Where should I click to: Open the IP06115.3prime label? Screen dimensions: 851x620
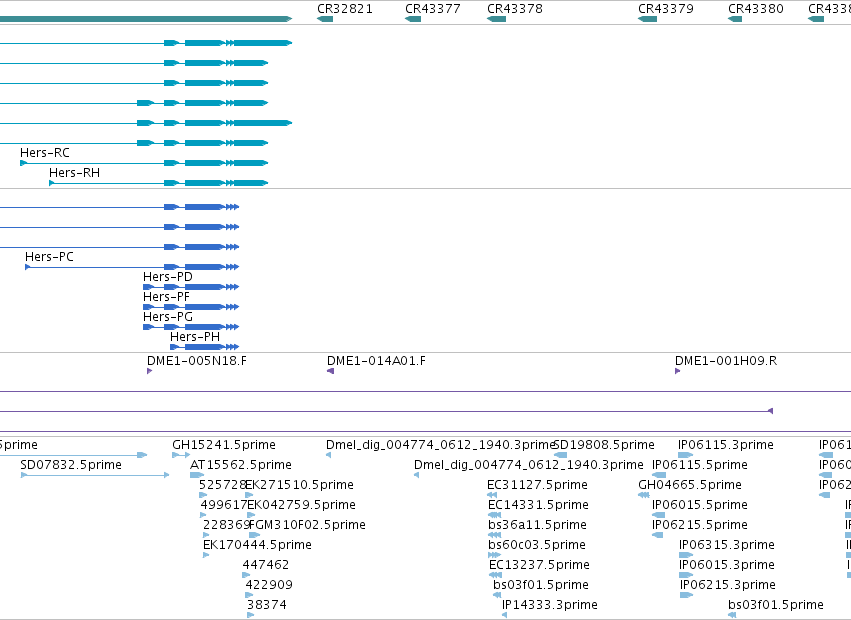click(x=726, y=445)
